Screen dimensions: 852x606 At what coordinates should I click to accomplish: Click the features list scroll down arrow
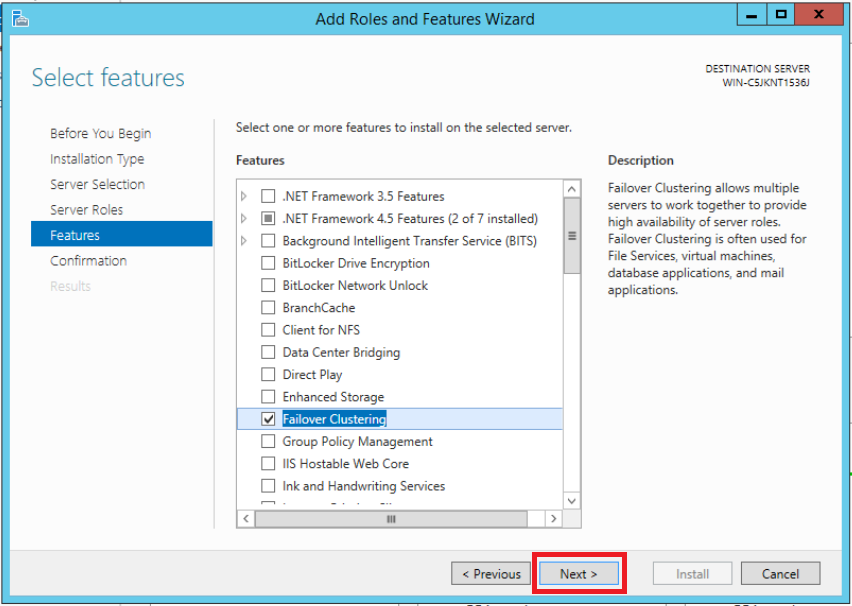pos(572,501)
